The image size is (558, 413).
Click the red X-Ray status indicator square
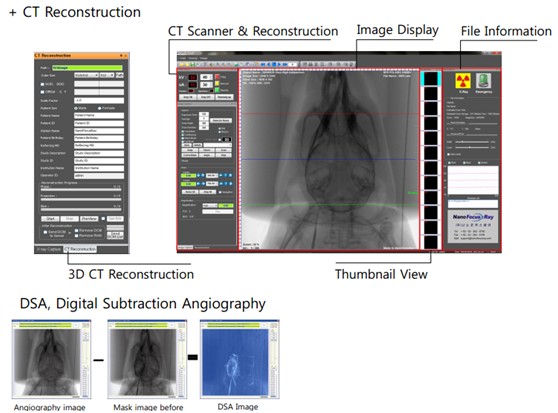click(217, 77)
